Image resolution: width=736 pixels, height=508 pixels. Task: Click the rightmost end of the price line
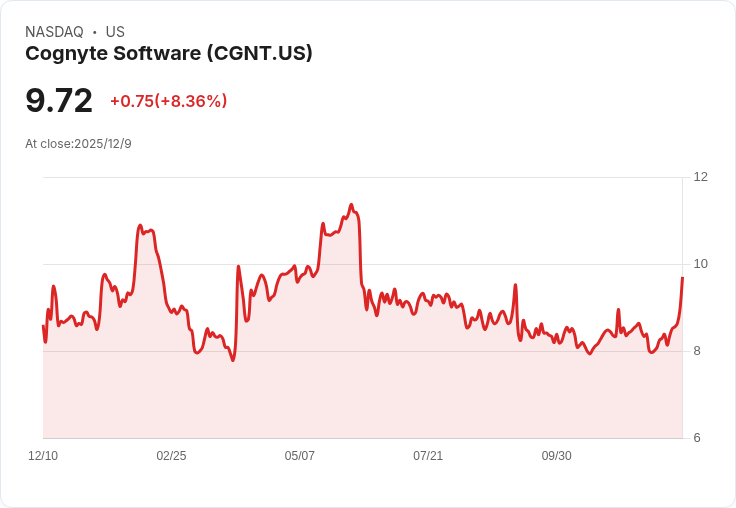pyautogui.click(x=682, y=277)
